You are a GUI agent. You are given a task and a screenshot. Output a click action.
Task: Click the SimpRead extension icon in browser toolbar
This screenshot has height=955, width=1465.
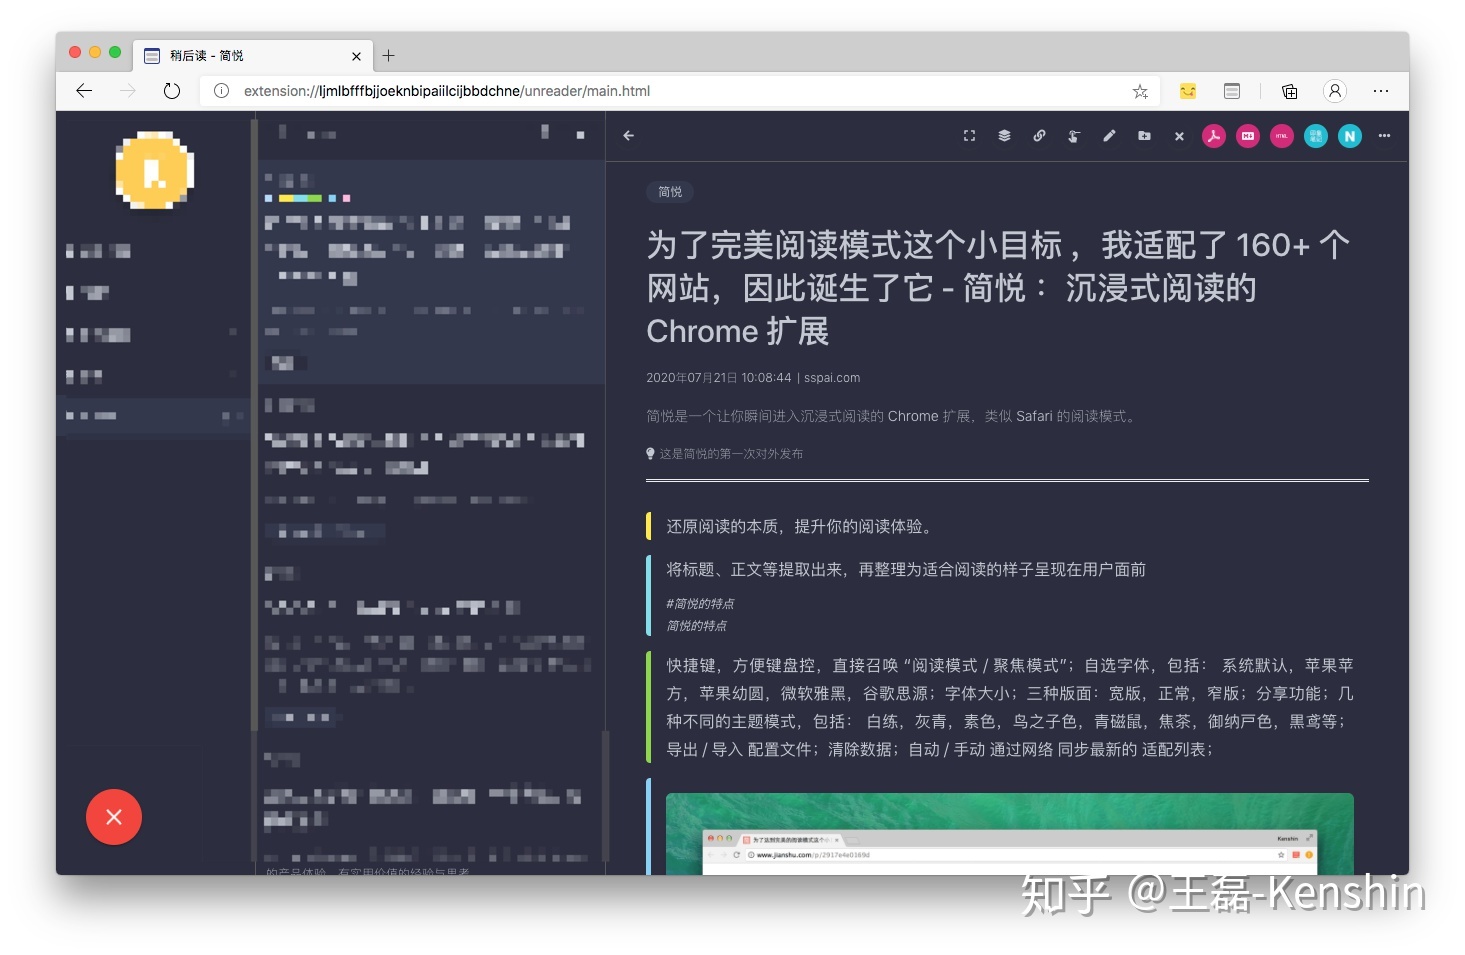(1232, 91)
